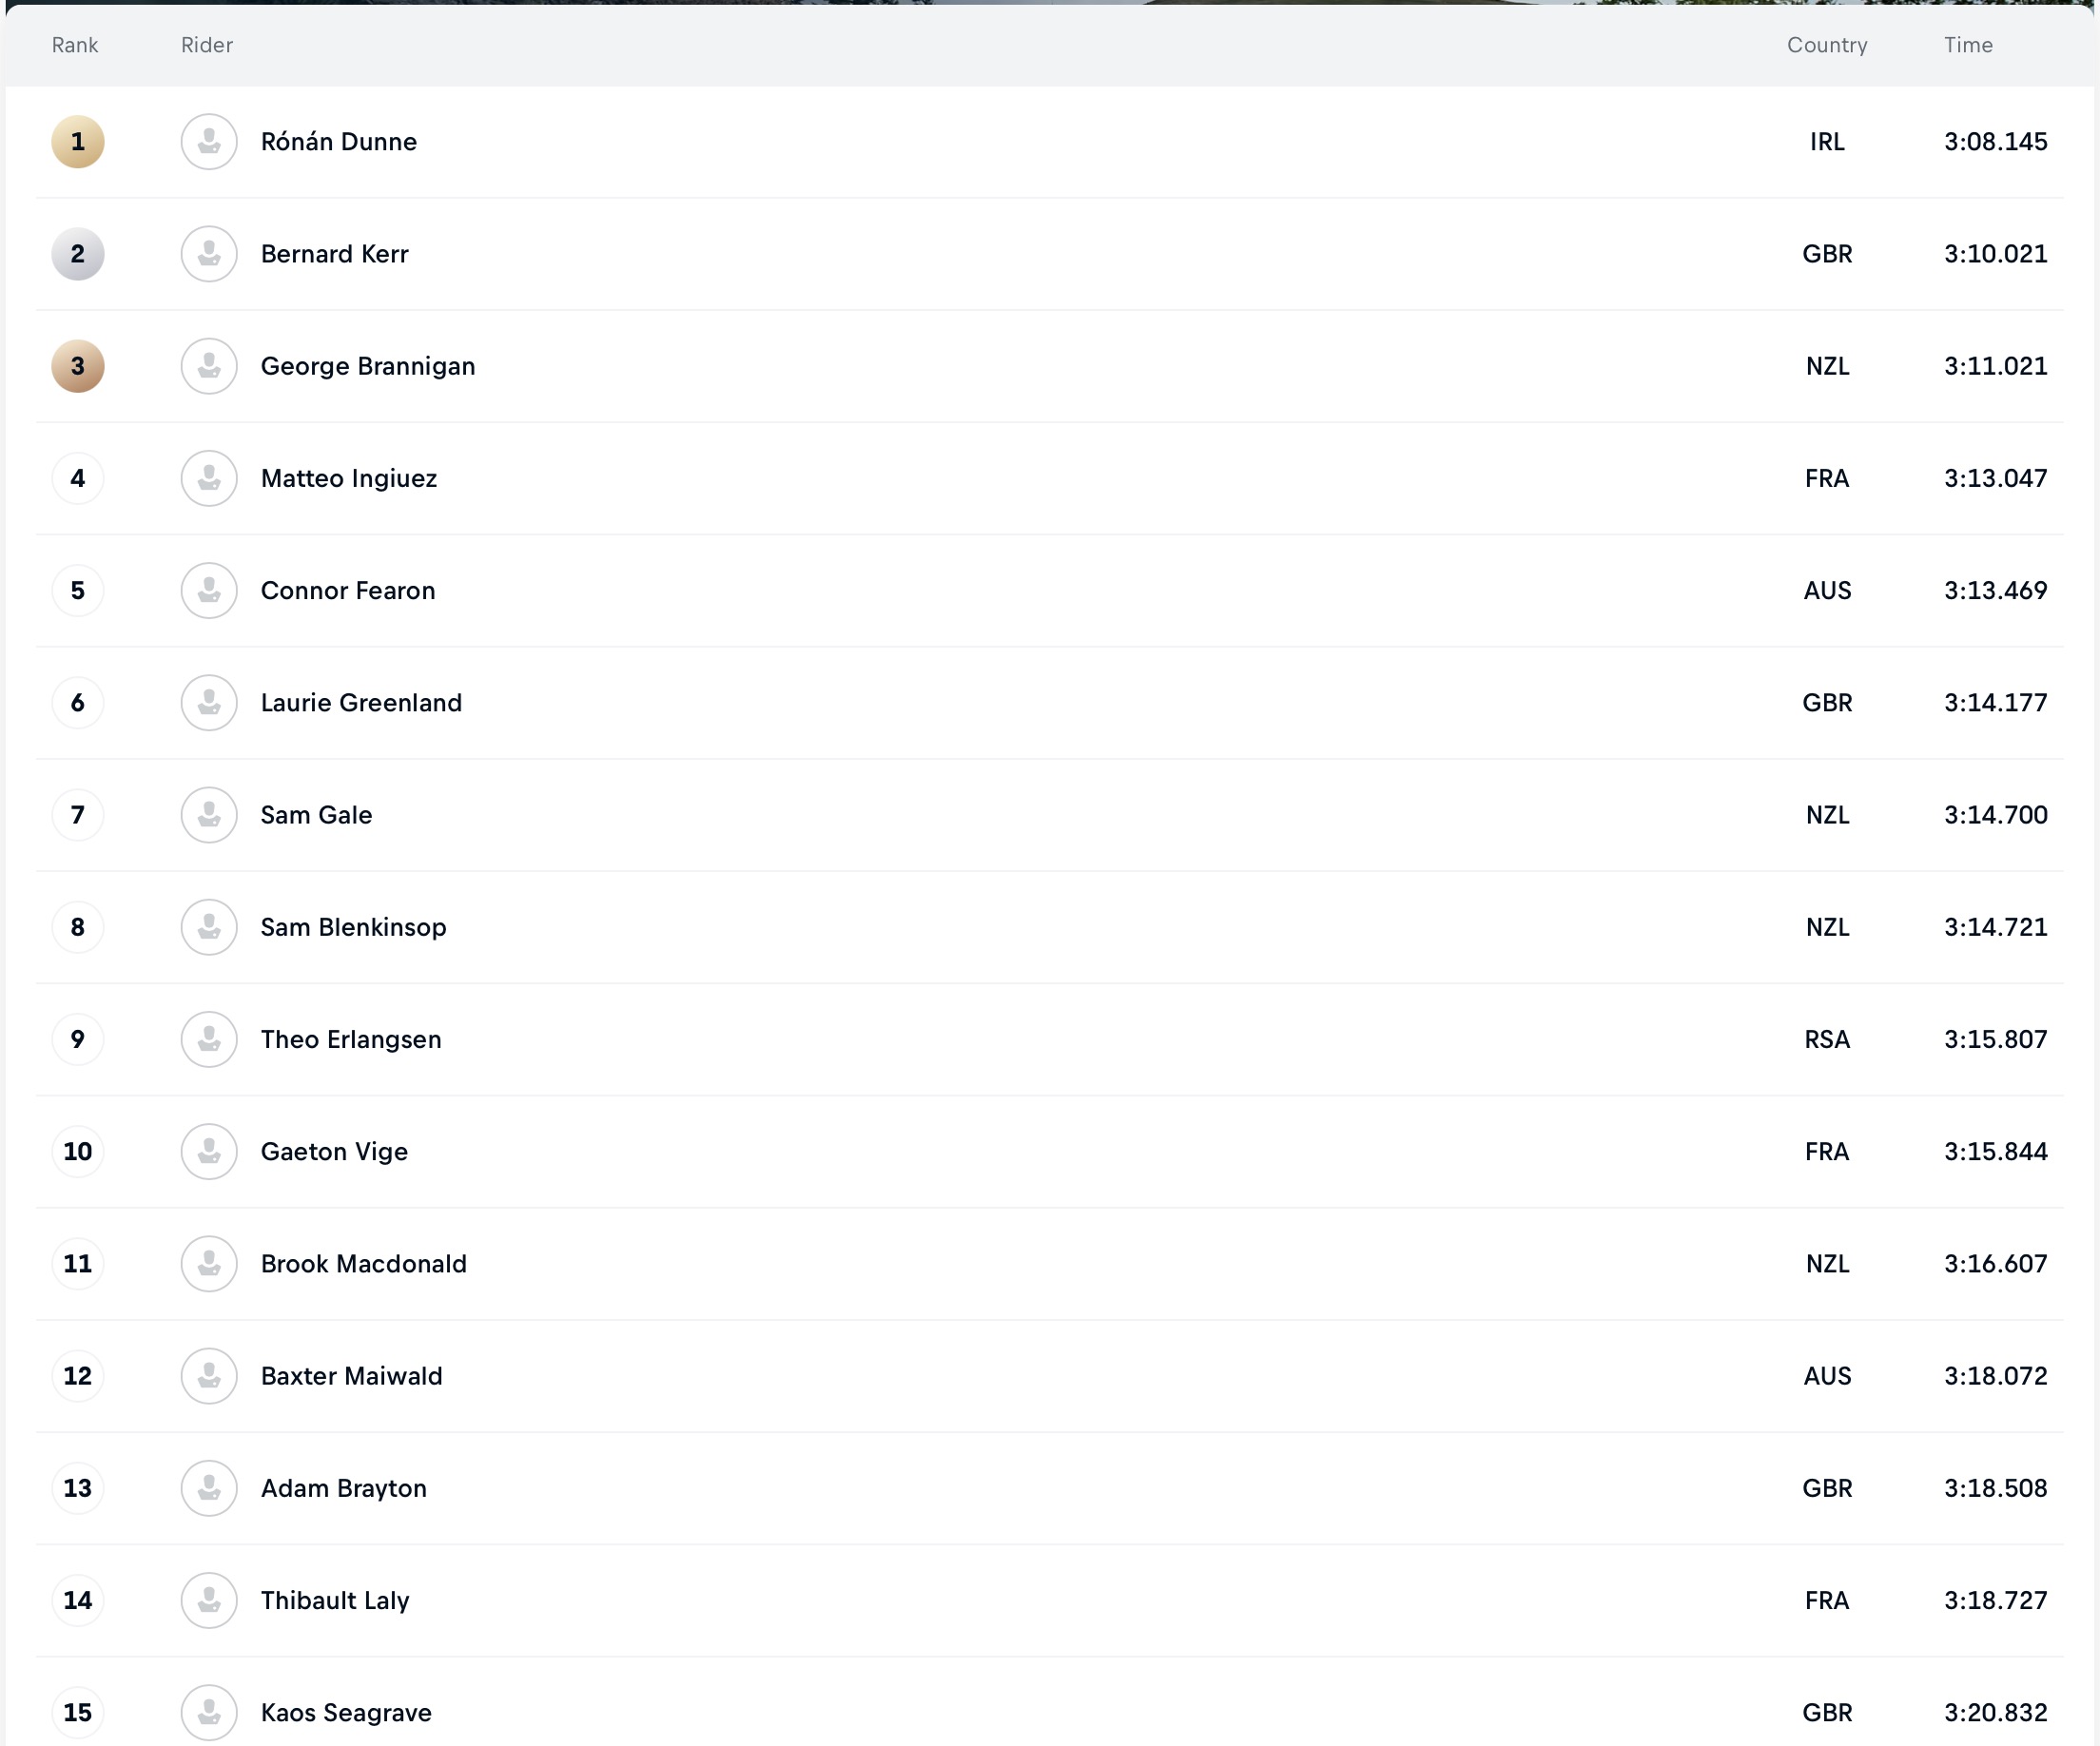Image resolution: width=2100 pixels, height=1746 pixels.
Task: Click the gold rank 1 badge
Action: tap(78, 142)
